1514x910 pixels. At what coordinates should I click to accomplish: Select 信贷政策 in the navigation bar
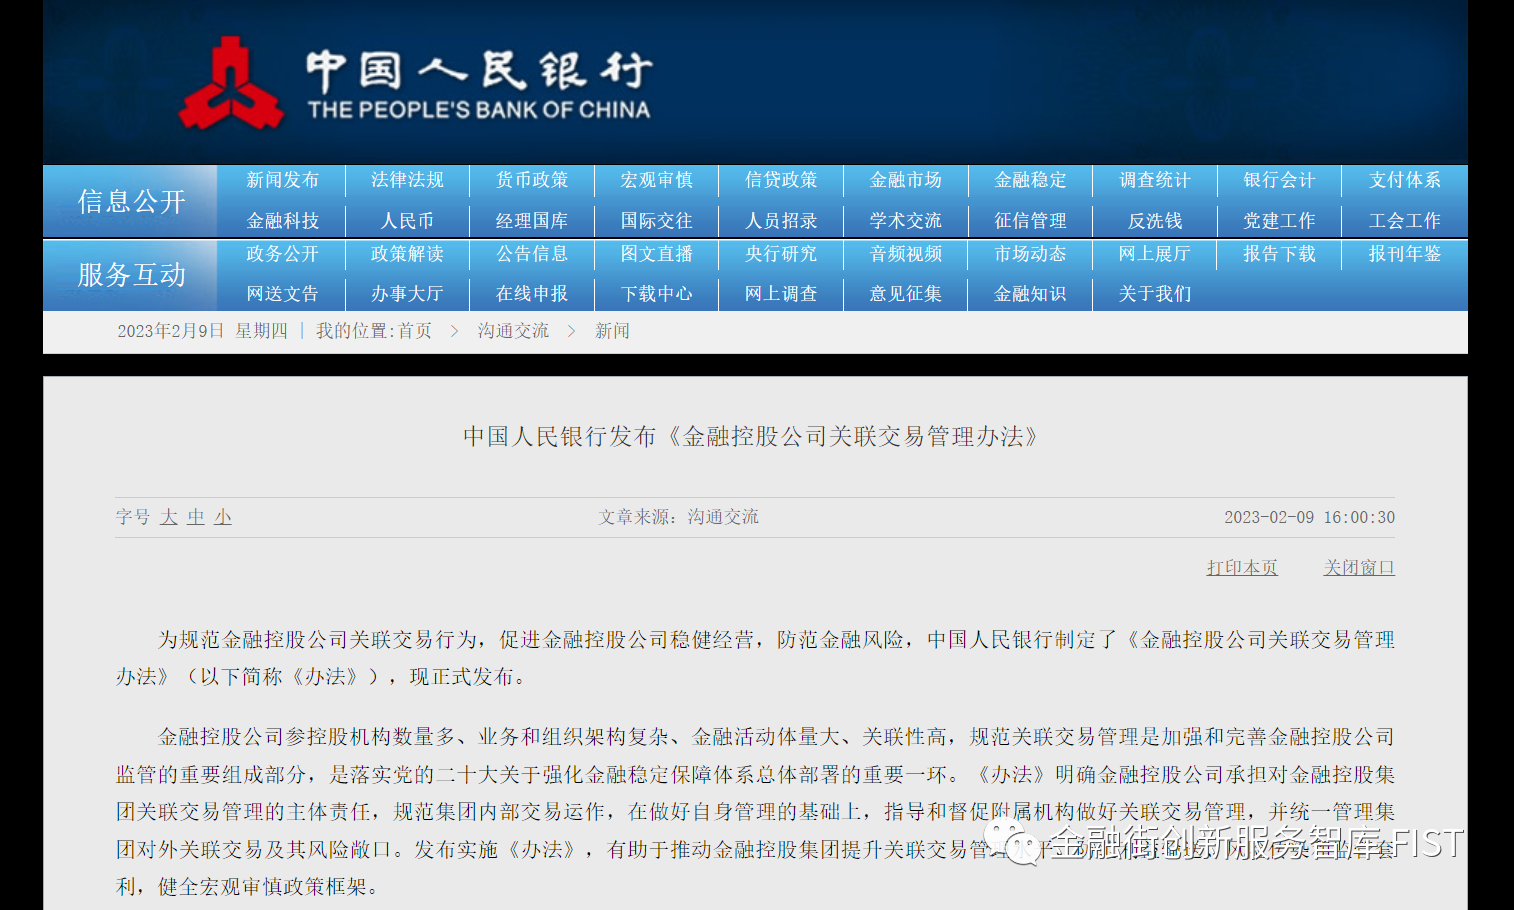pyautogui.click(x=781, y=180)
